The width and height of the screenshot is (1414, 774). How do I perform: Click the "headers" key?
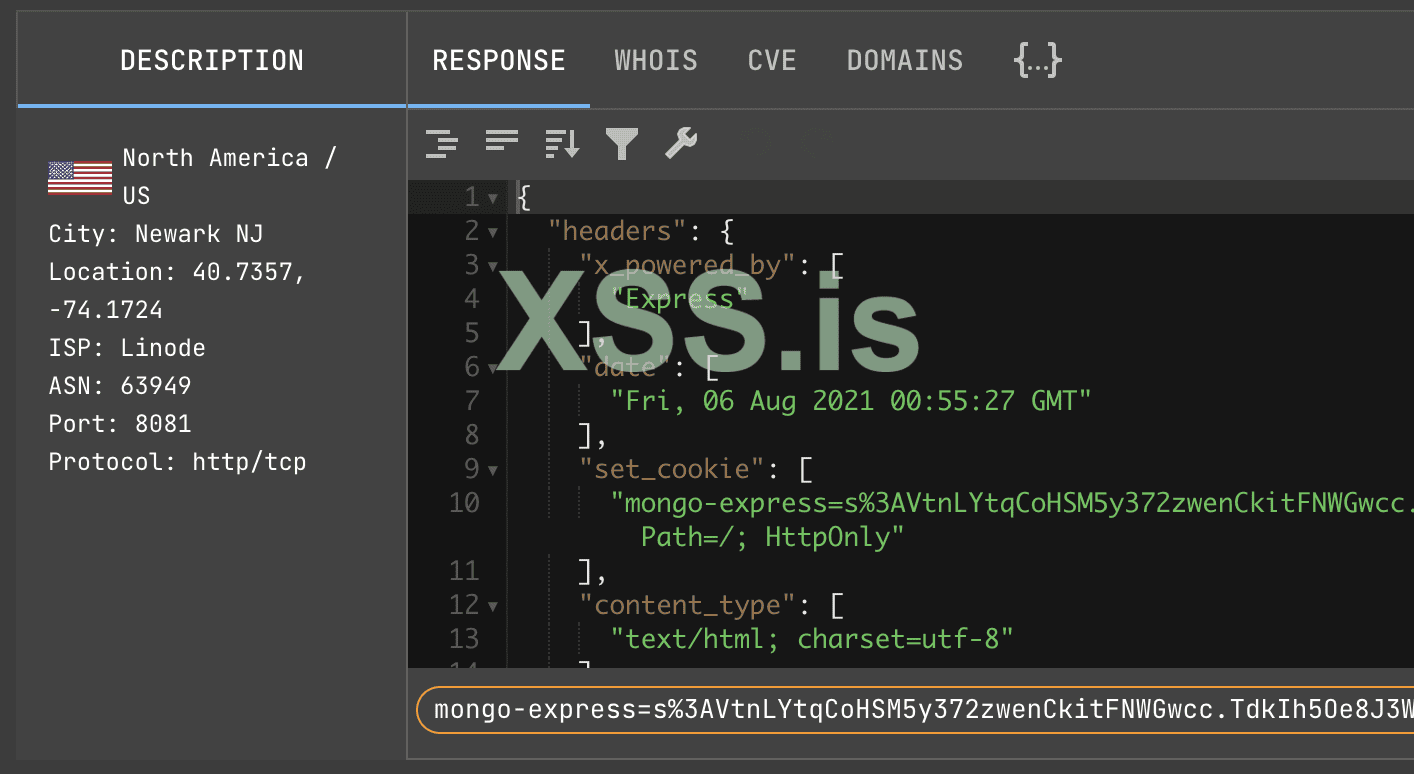point(617,231)
